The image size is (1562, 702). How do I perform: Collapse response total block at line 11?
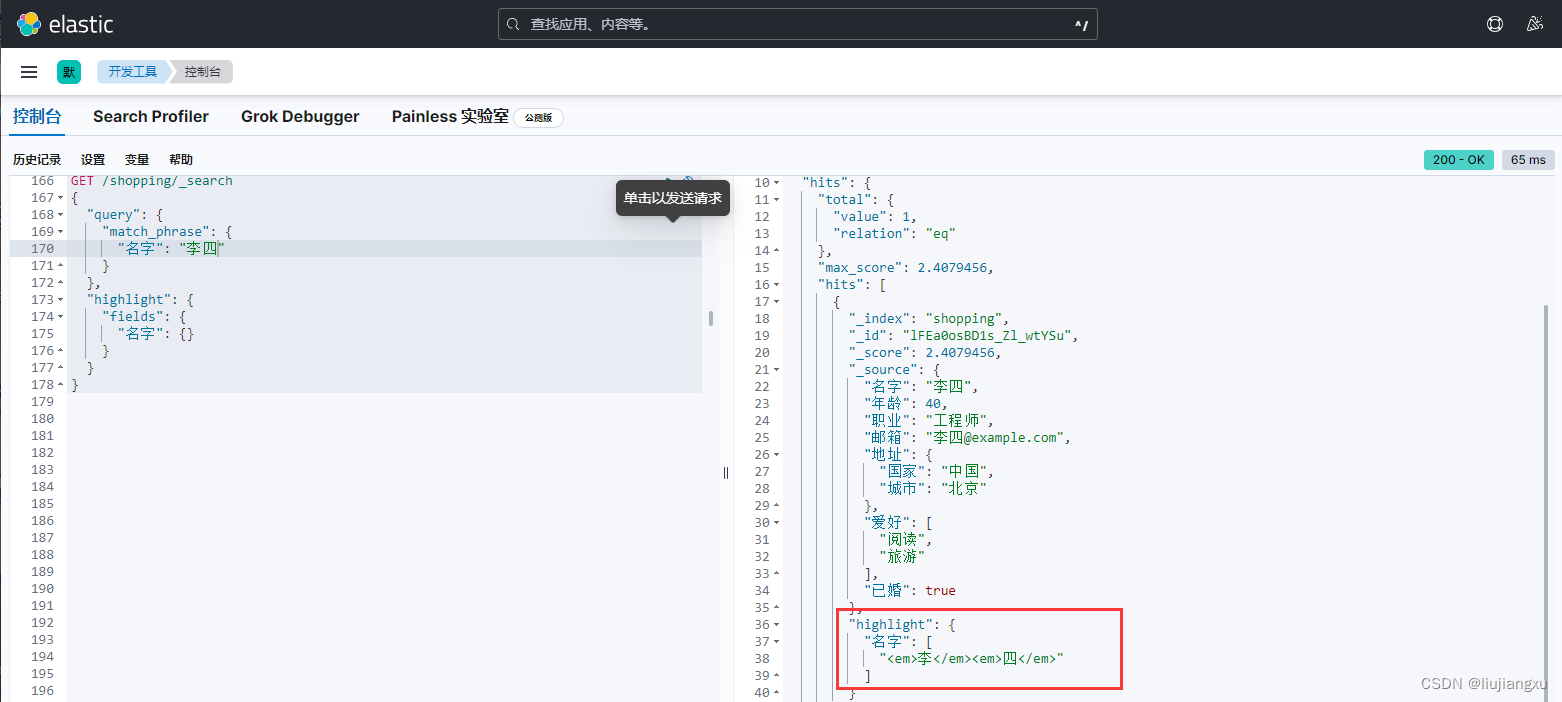click(x=777, y=200)
